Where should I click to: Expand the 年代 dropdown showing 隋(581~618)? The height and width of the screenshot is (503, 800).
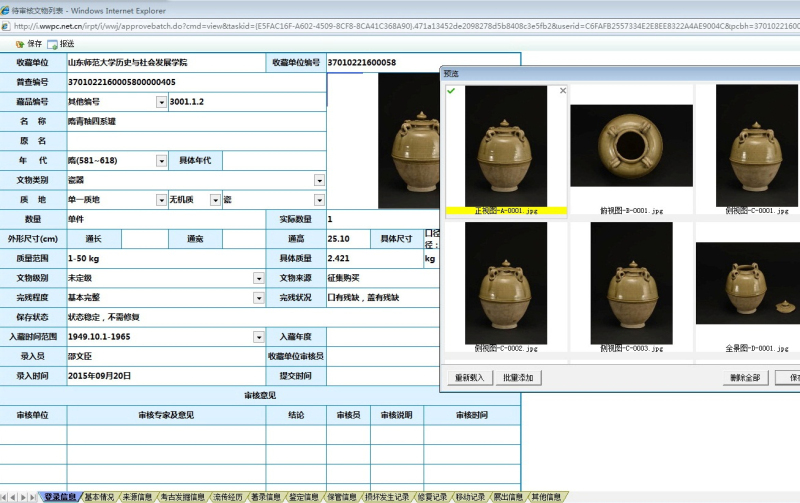(161, 161)
